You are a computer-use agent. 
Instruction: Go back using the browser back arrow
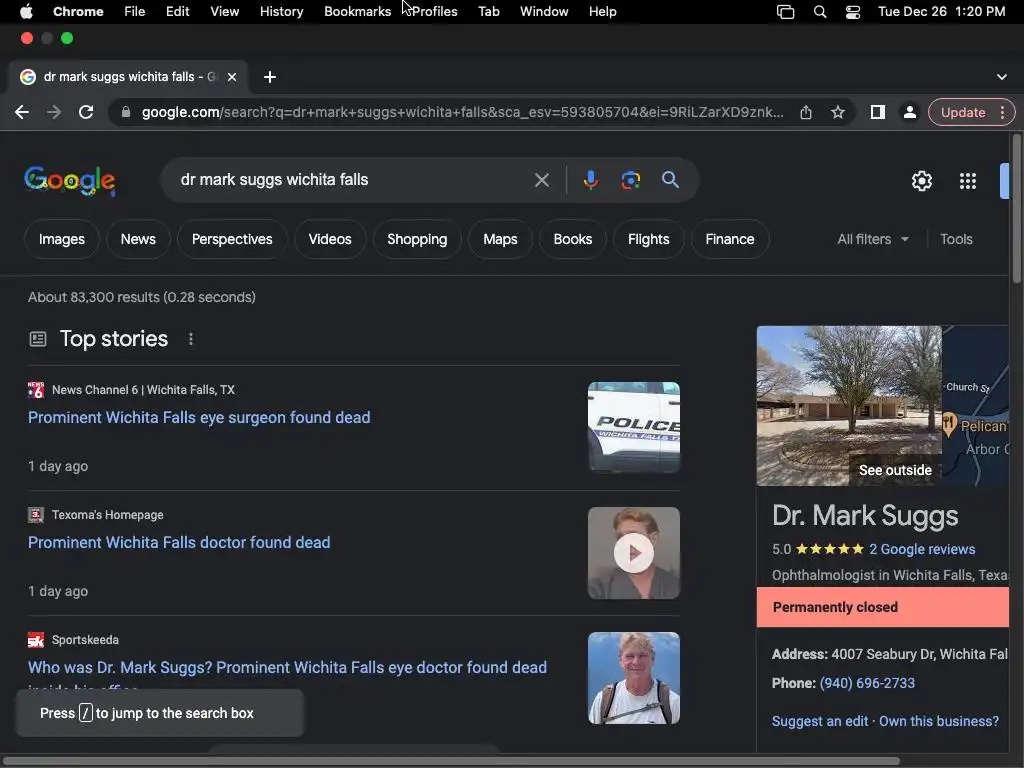pos(22,112)
